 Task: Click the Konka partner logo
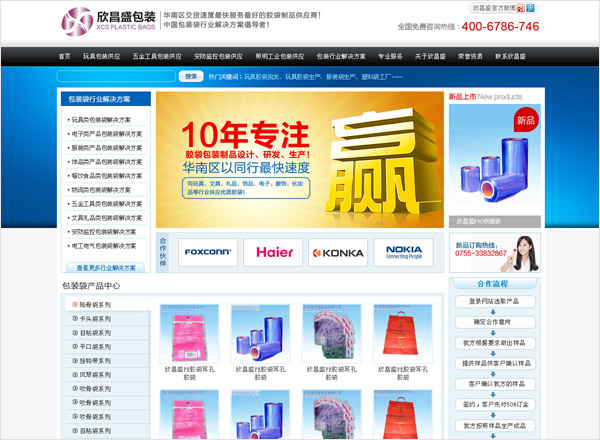[x=338, y=253]
